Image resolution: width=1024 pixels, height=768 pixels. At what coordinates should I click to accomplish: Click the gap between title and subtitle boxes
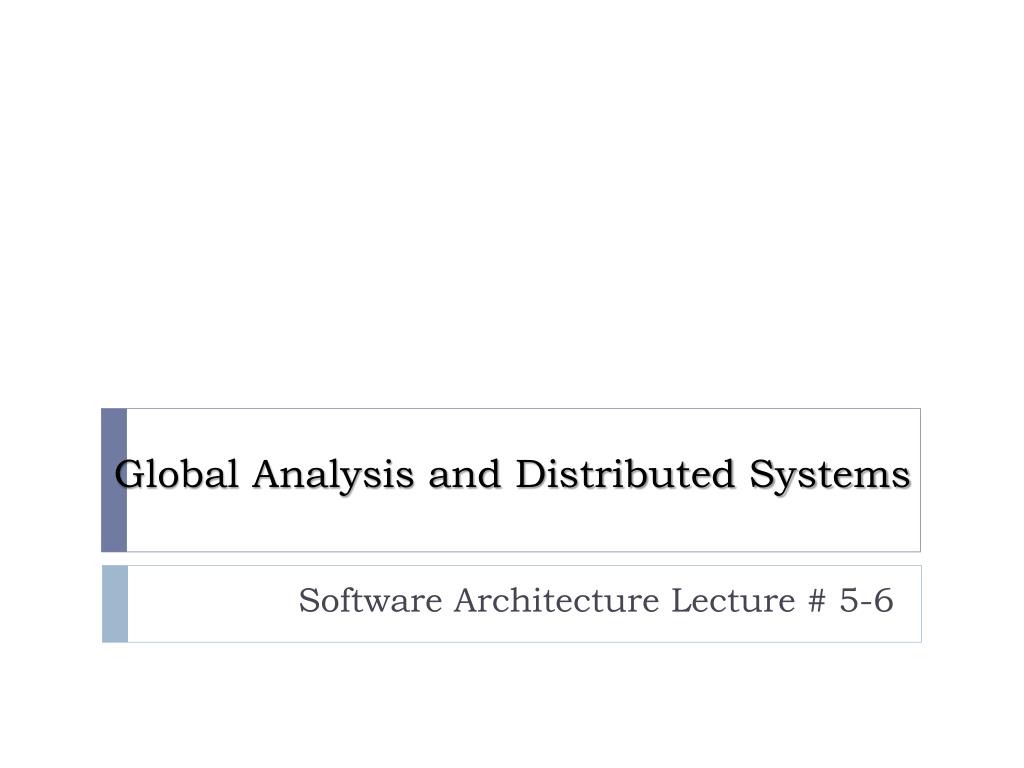point(512,559)
